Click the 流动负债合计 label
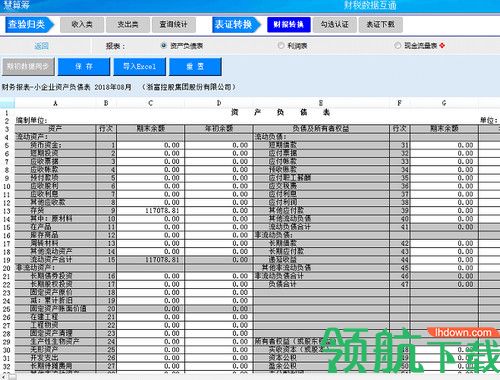The width and height of the screenshot is (500, 380). (x=290, y=227)
